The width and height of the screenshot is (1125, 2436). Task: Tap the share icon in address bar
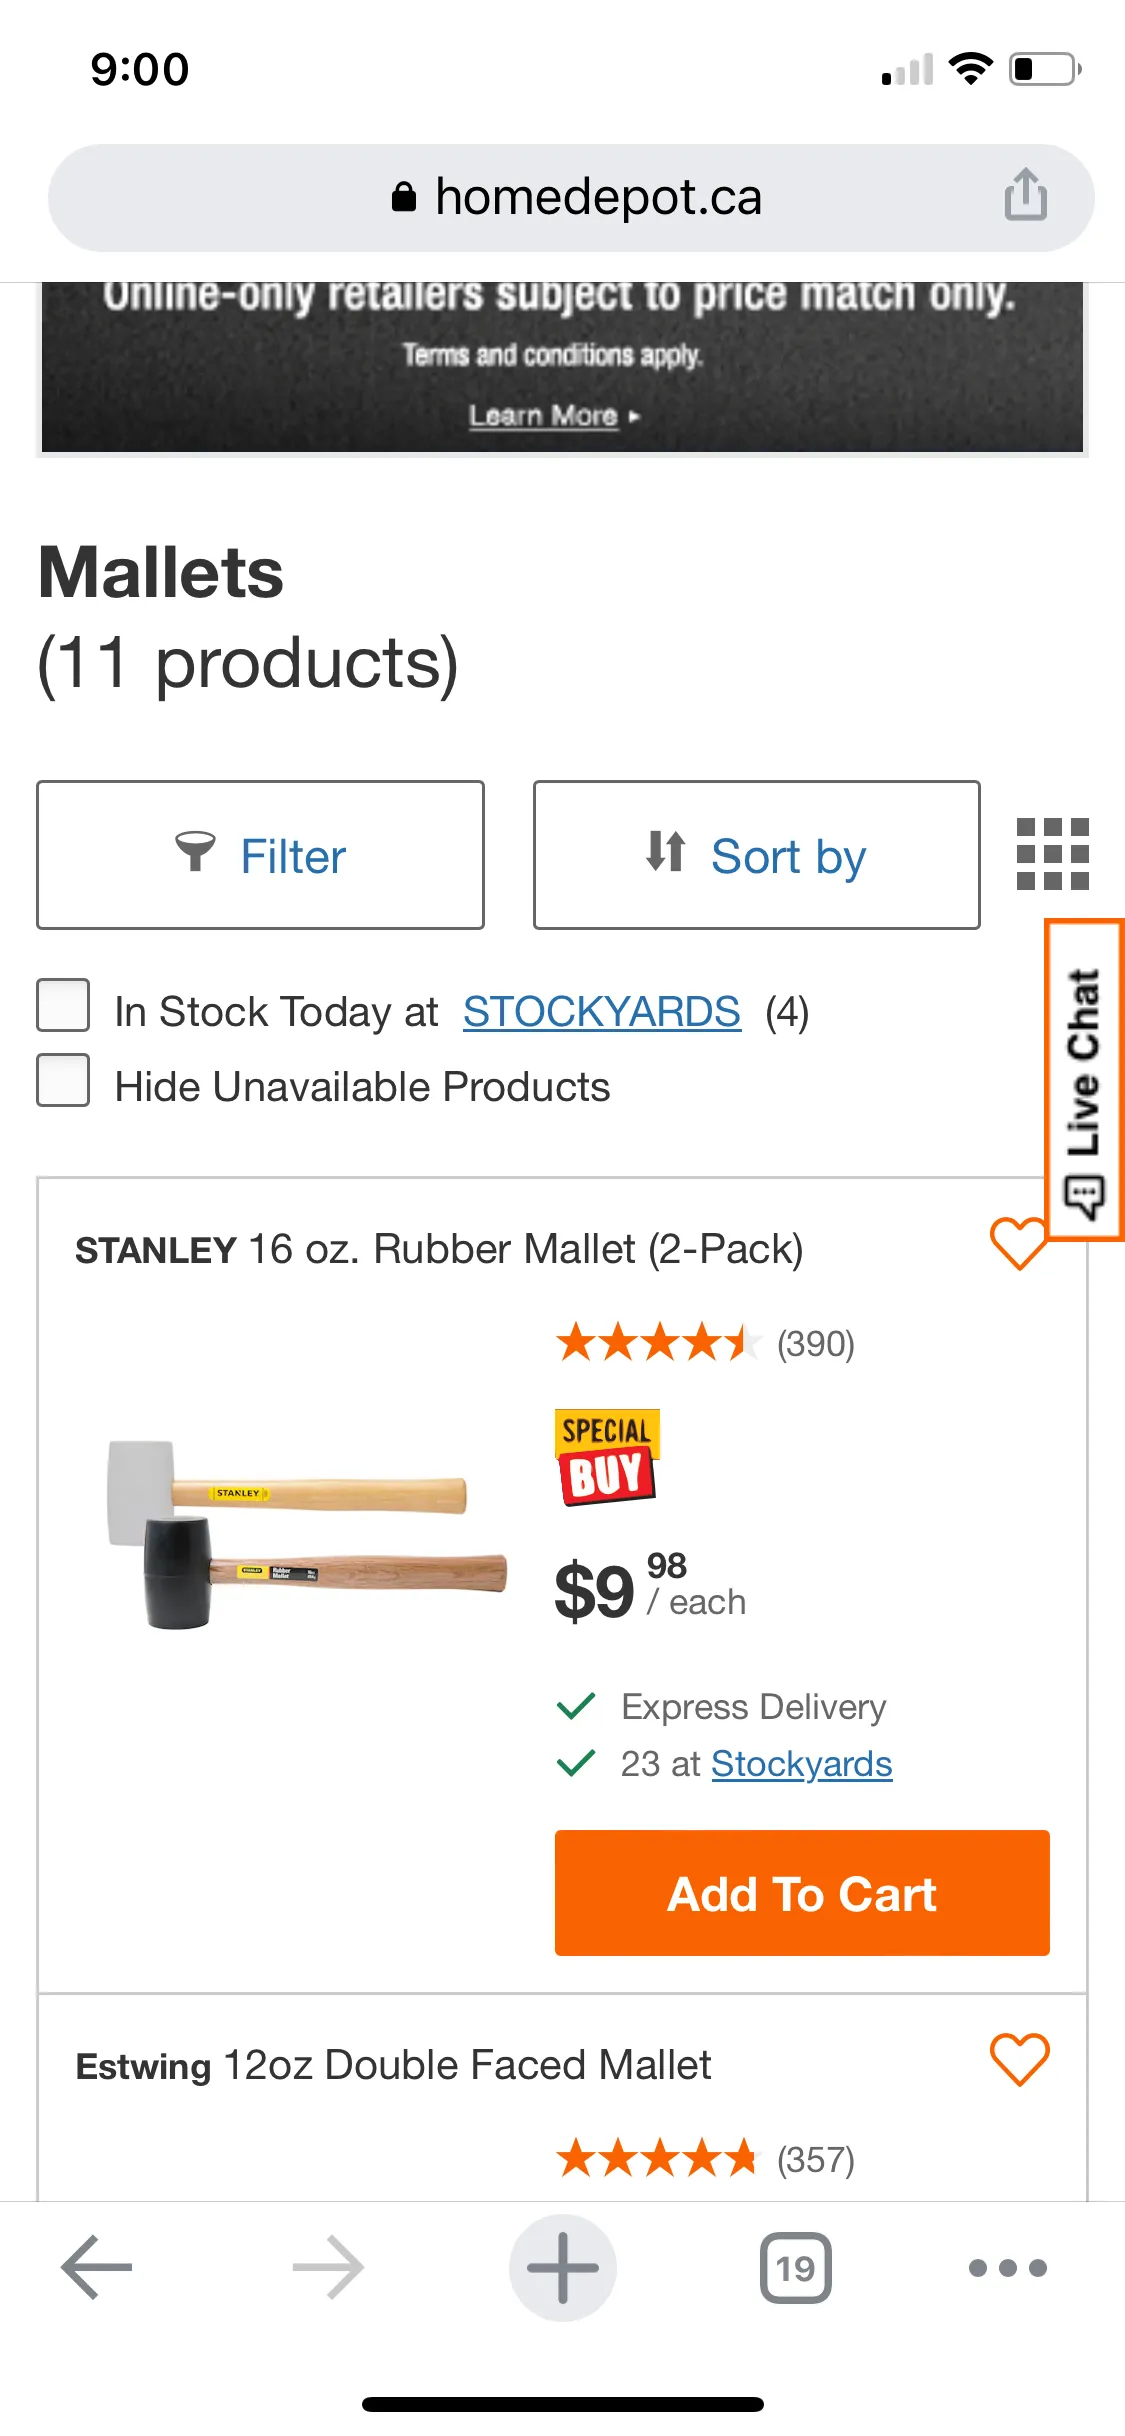[x=1025, y=195]
